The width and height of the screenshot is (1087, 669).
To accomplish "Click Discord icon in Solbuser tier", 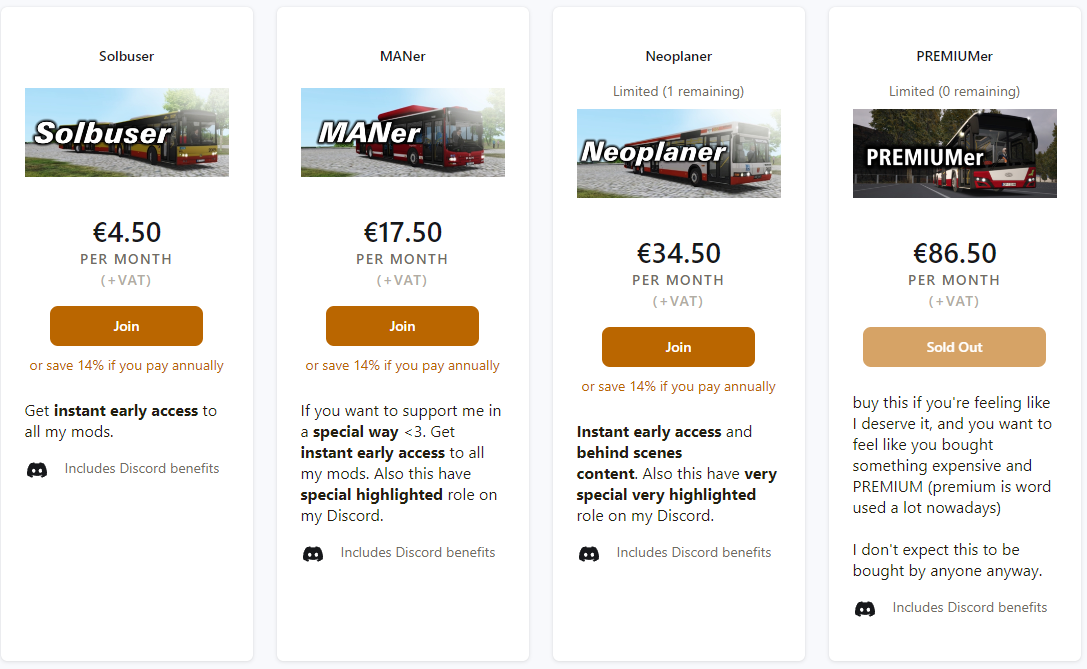I will [37, 469].
